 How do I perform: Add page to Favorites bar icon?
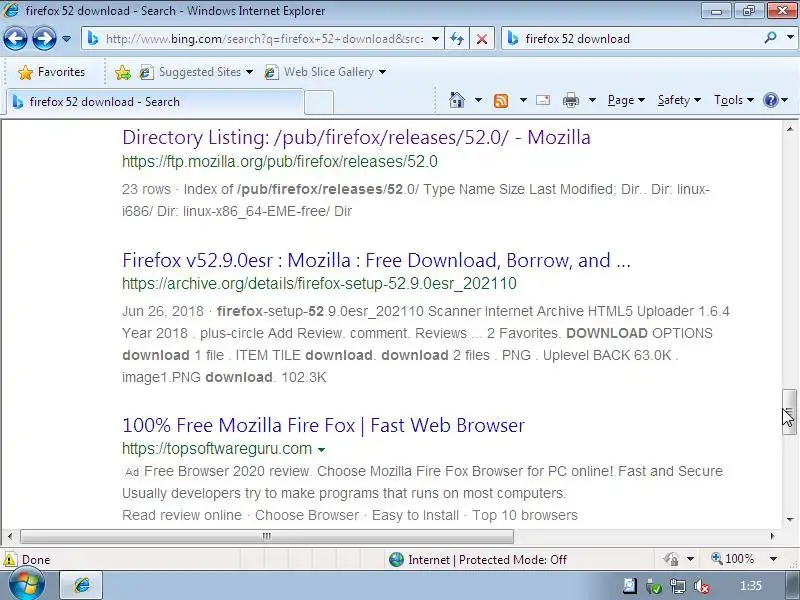point(123,72)
